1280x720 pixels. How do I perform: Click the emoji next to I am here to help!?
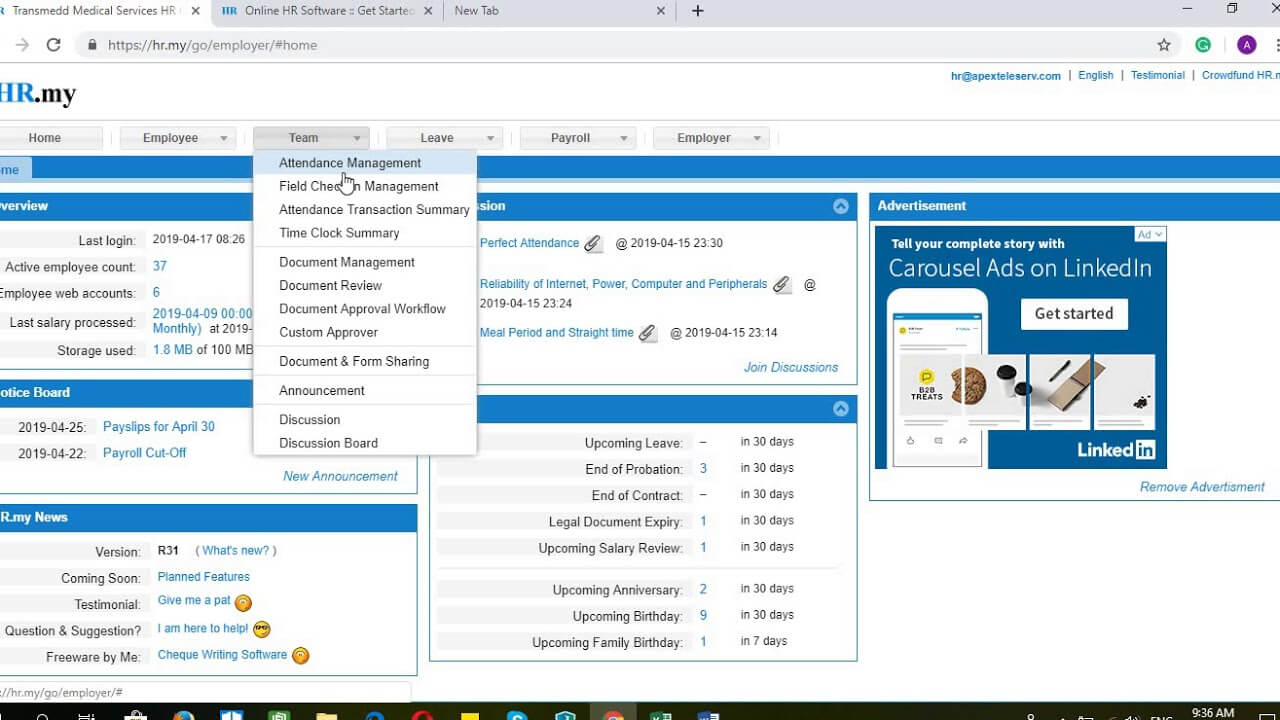261,629
